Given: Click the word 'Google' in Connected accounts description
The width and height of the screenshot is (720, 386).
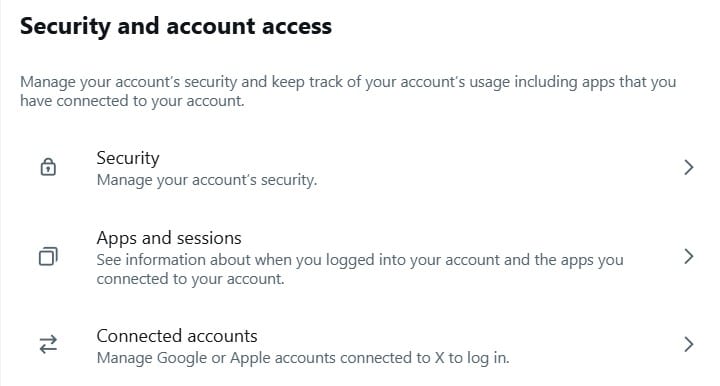Looking at the screenshot, I should 182,358.
